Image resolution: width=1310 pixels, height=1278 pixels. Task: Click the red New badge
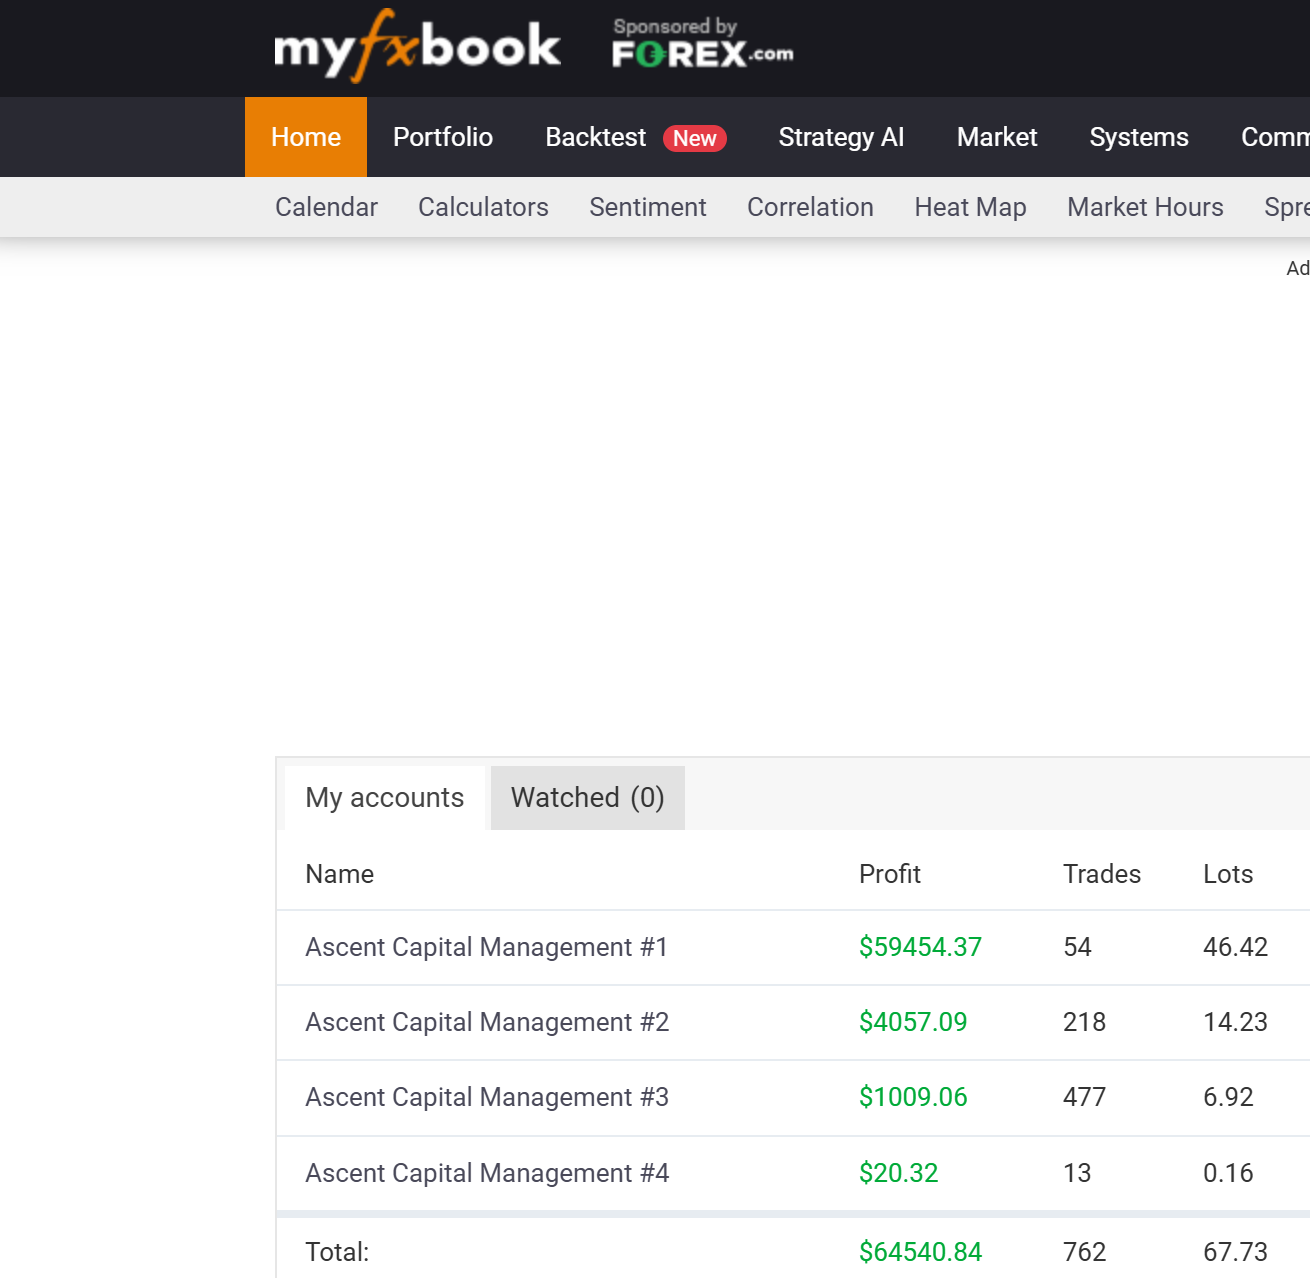(695, 138)
